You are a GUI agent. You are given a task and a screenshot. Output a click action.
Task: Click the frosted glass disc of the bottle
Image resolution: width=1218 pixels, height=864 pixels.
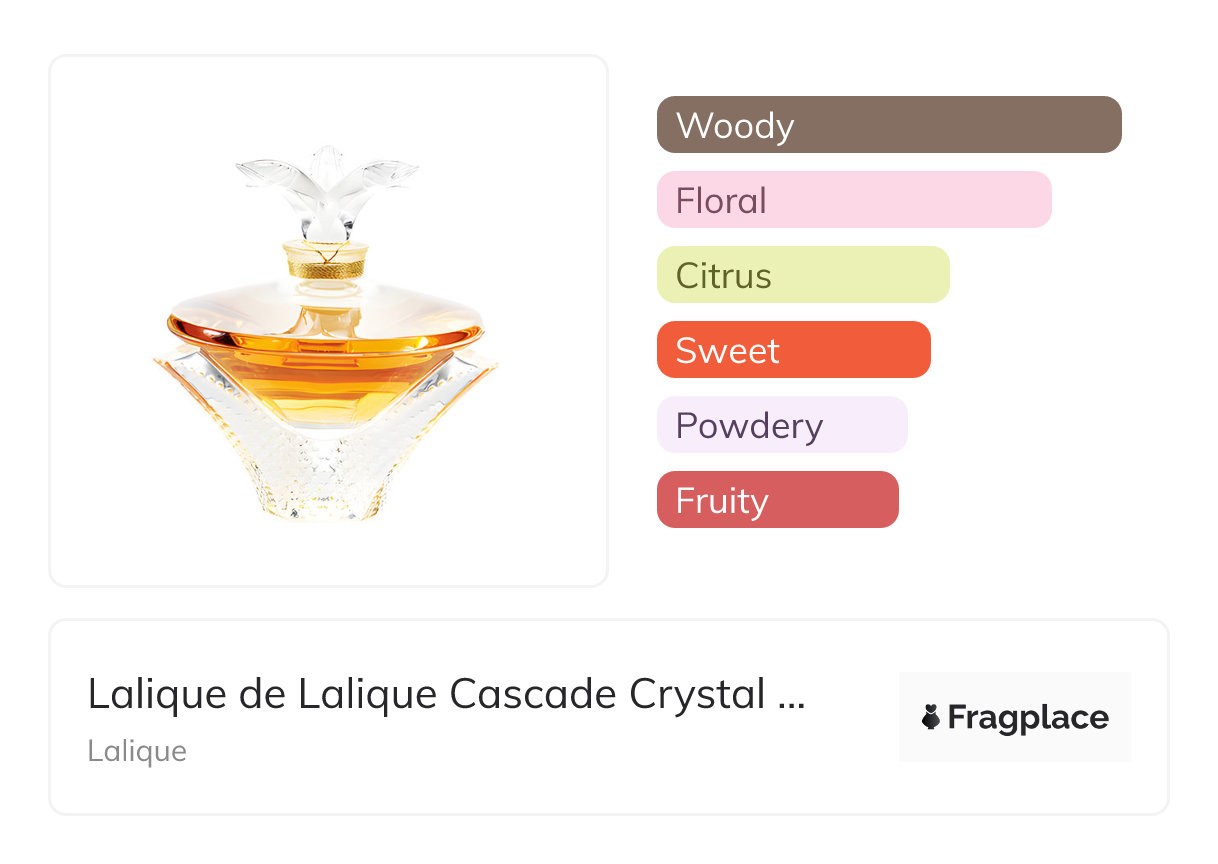pyautogui.click(x=325, y=305)
